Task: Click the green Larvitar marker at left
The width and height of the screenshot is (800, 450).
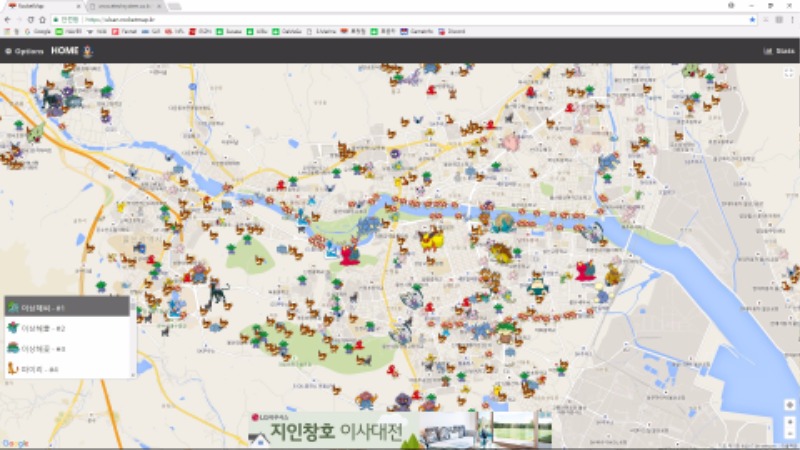Action: click(36, 133)
